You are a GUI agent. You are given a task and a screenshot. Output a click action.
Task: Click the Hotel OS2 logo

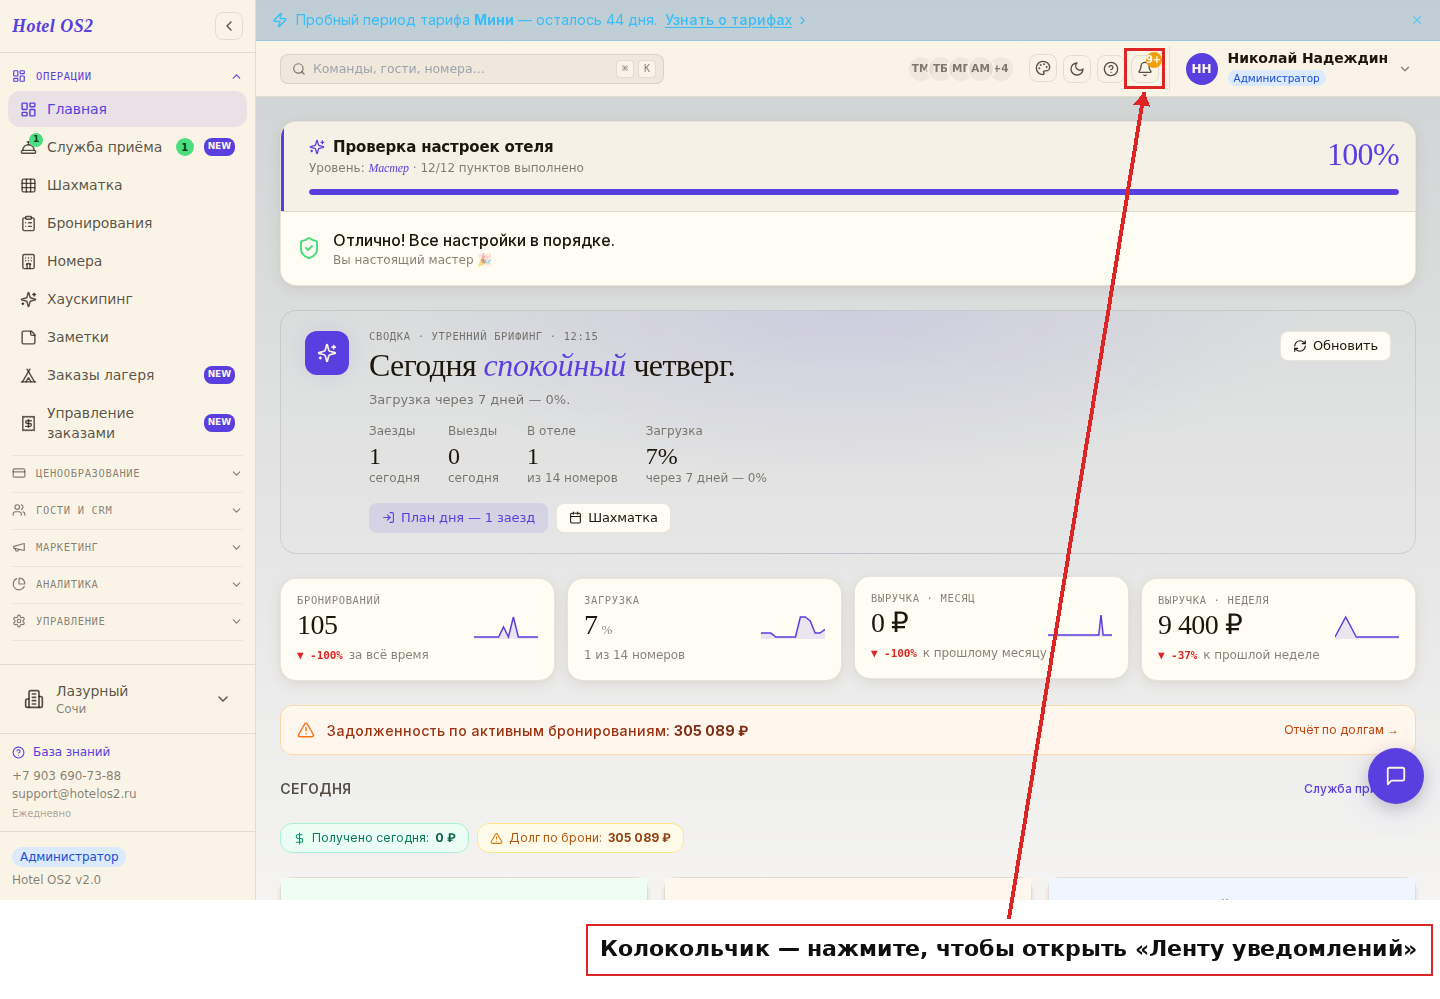click(52, 26)
